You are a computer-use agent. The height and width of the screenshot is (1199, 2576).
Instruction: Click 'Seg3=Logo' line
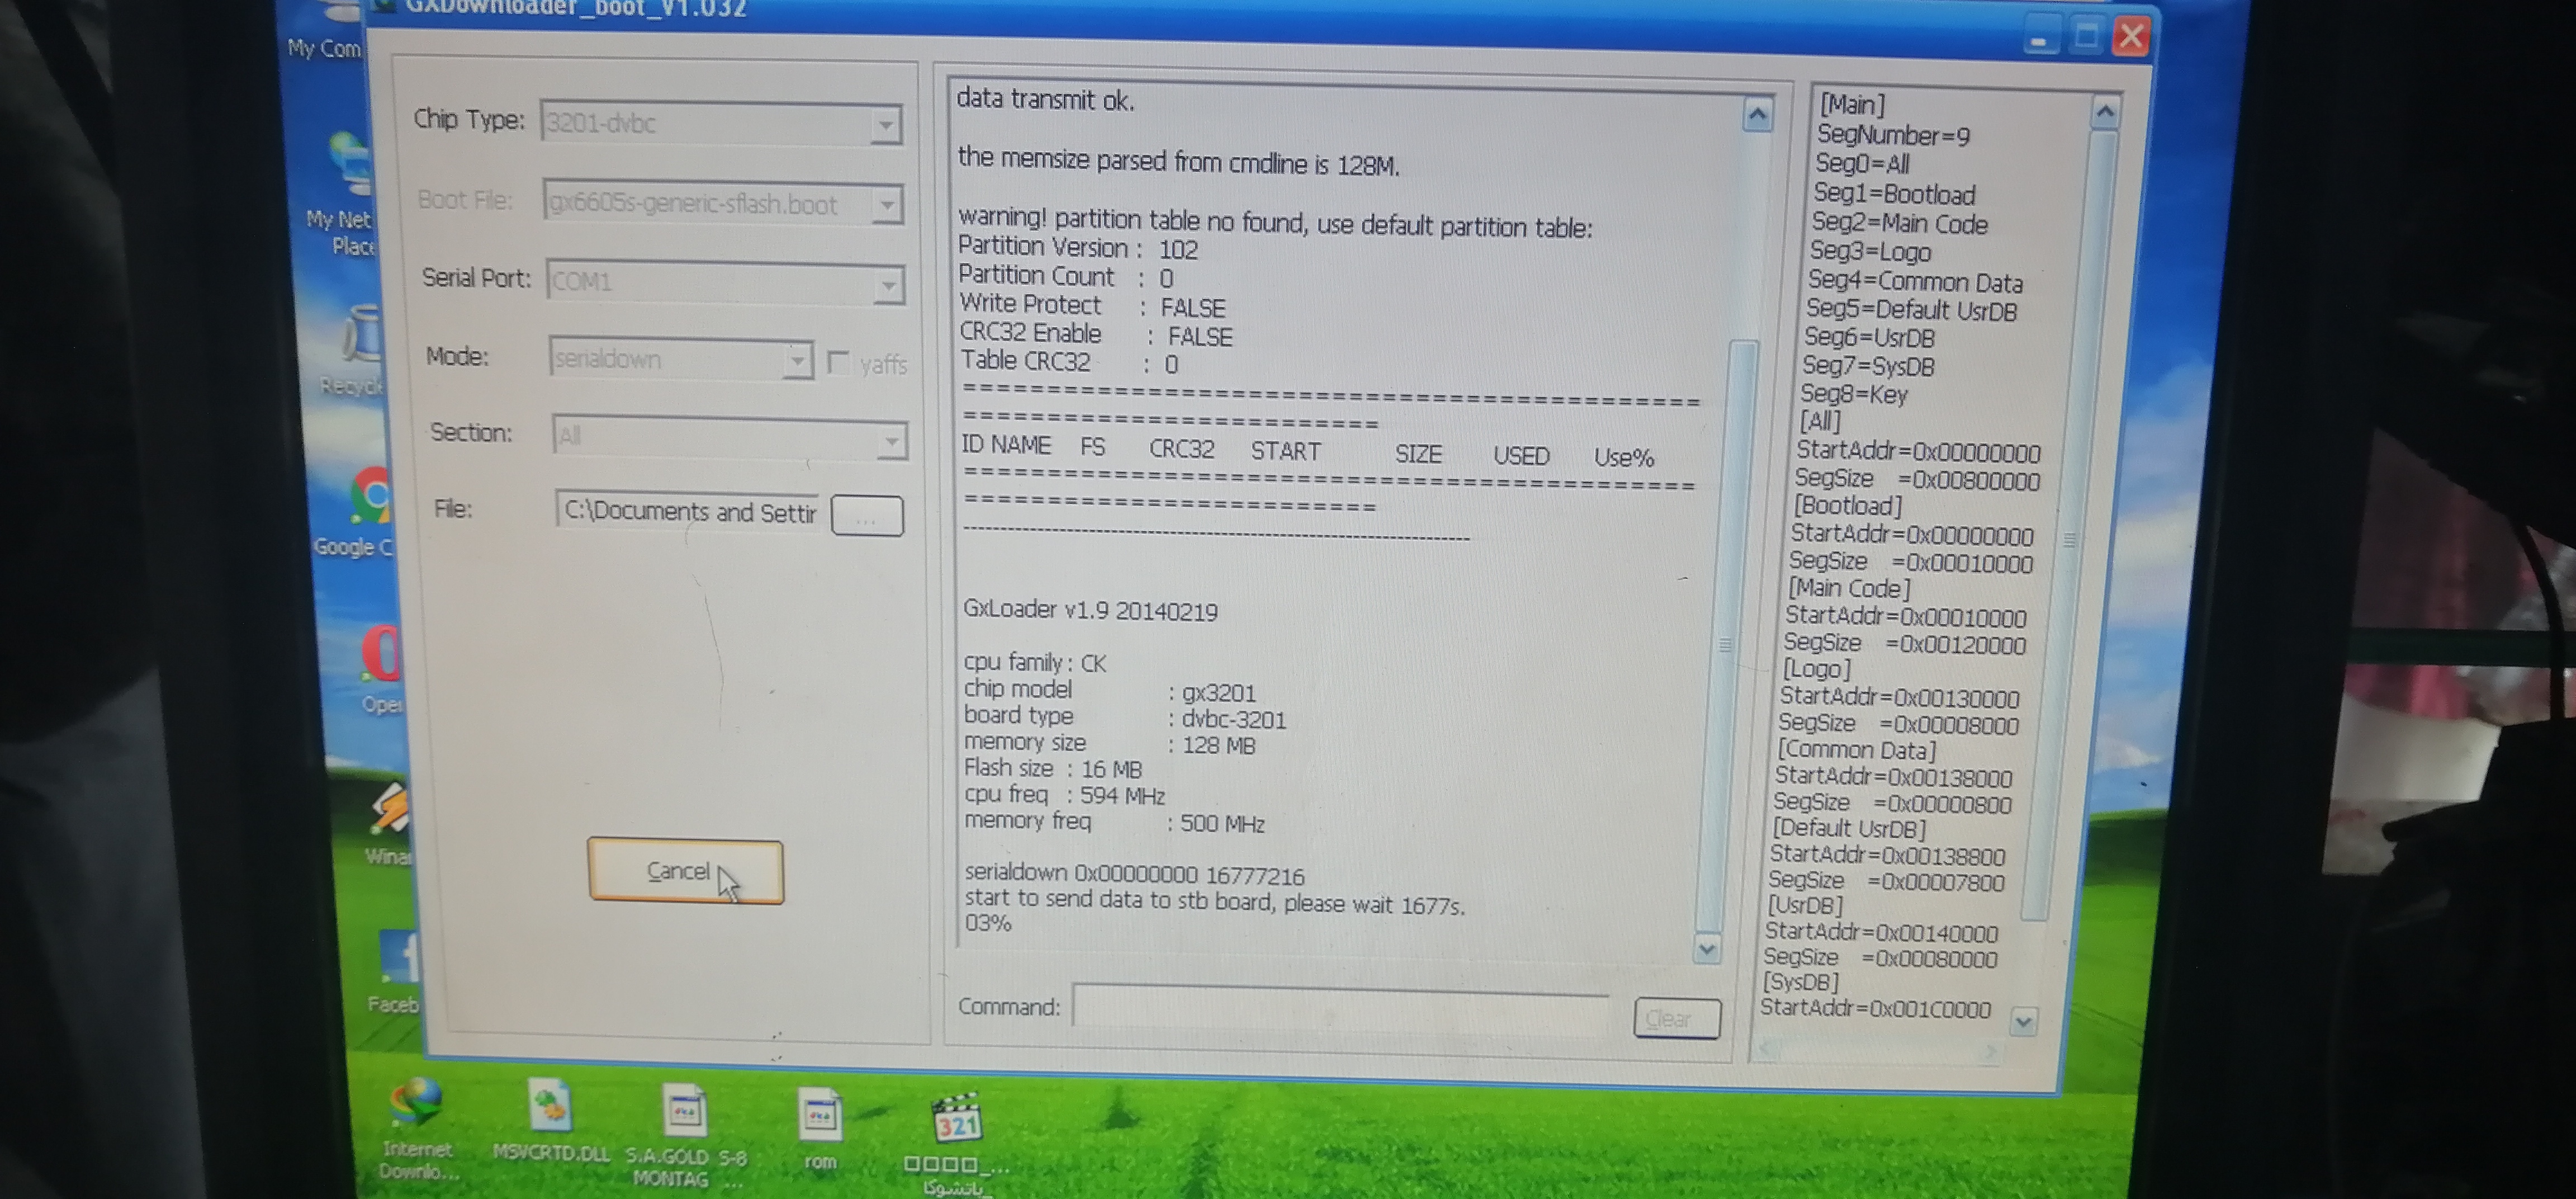click(x=1870, y=252)
